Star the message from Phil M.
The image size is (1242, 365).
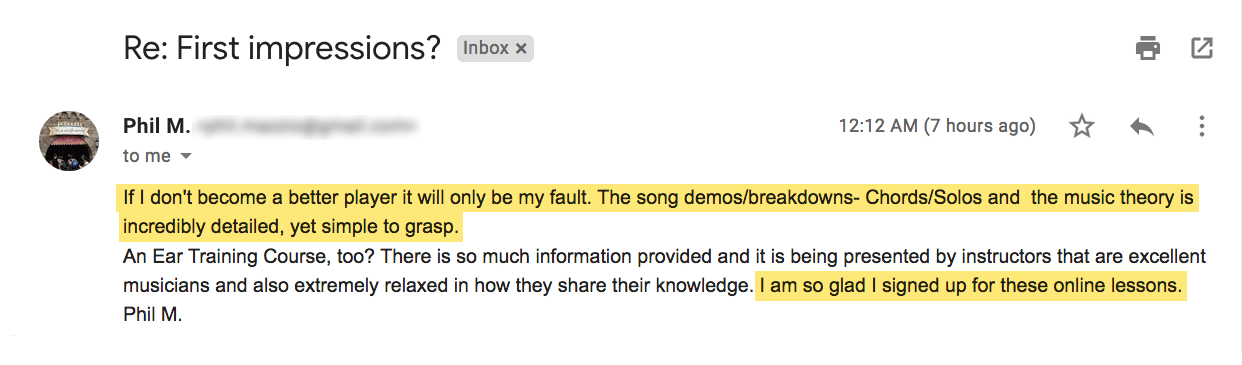(1082, 127)
